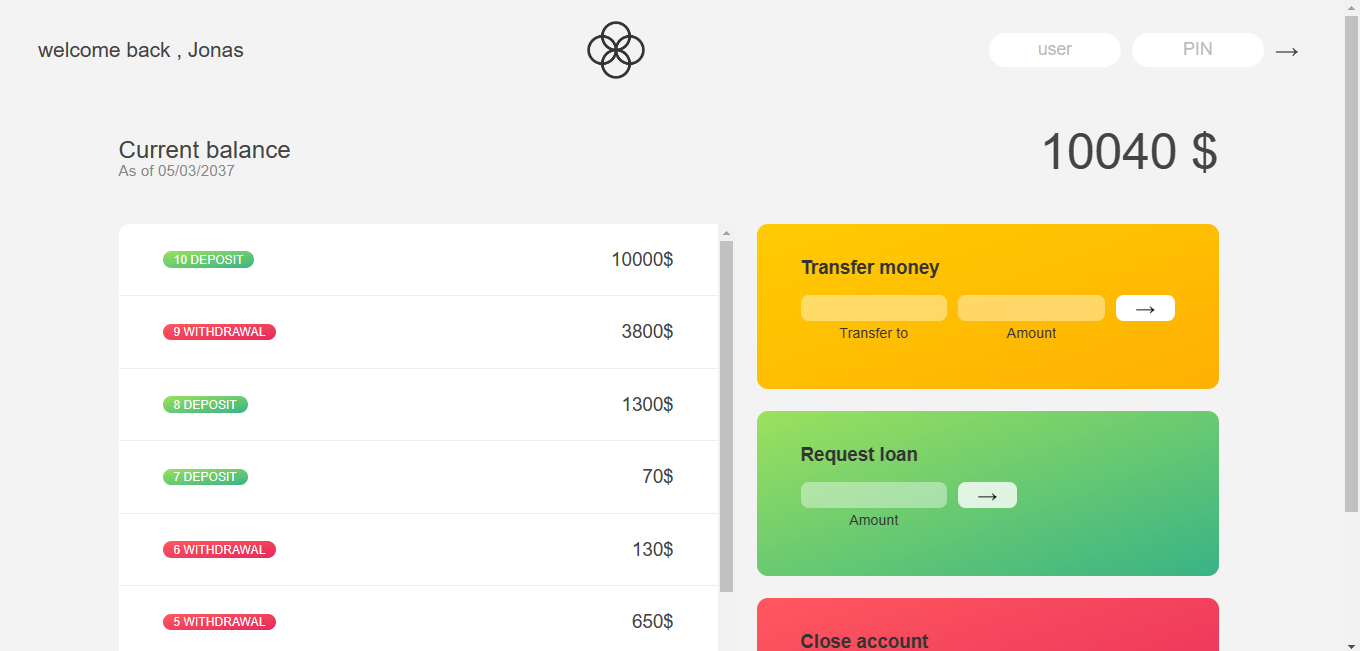Submit the money transfer with arrow button

tap(1145, 308)
